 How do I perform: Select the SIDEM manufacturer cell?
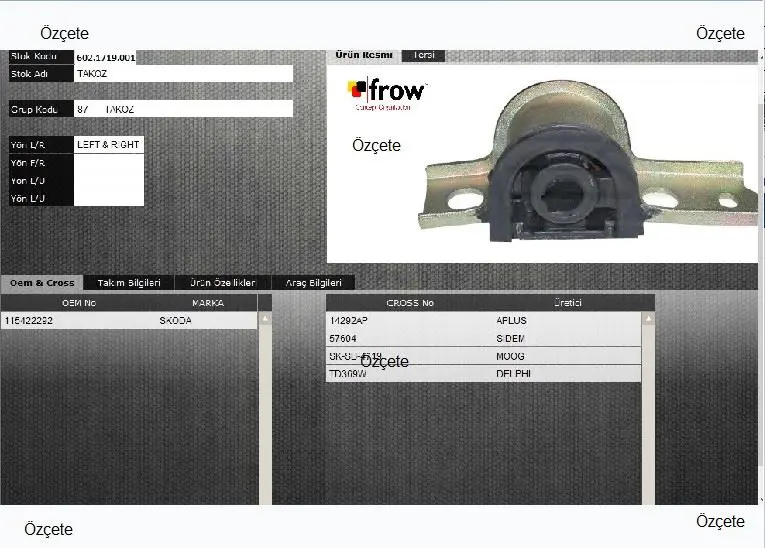tap(510, 339)
